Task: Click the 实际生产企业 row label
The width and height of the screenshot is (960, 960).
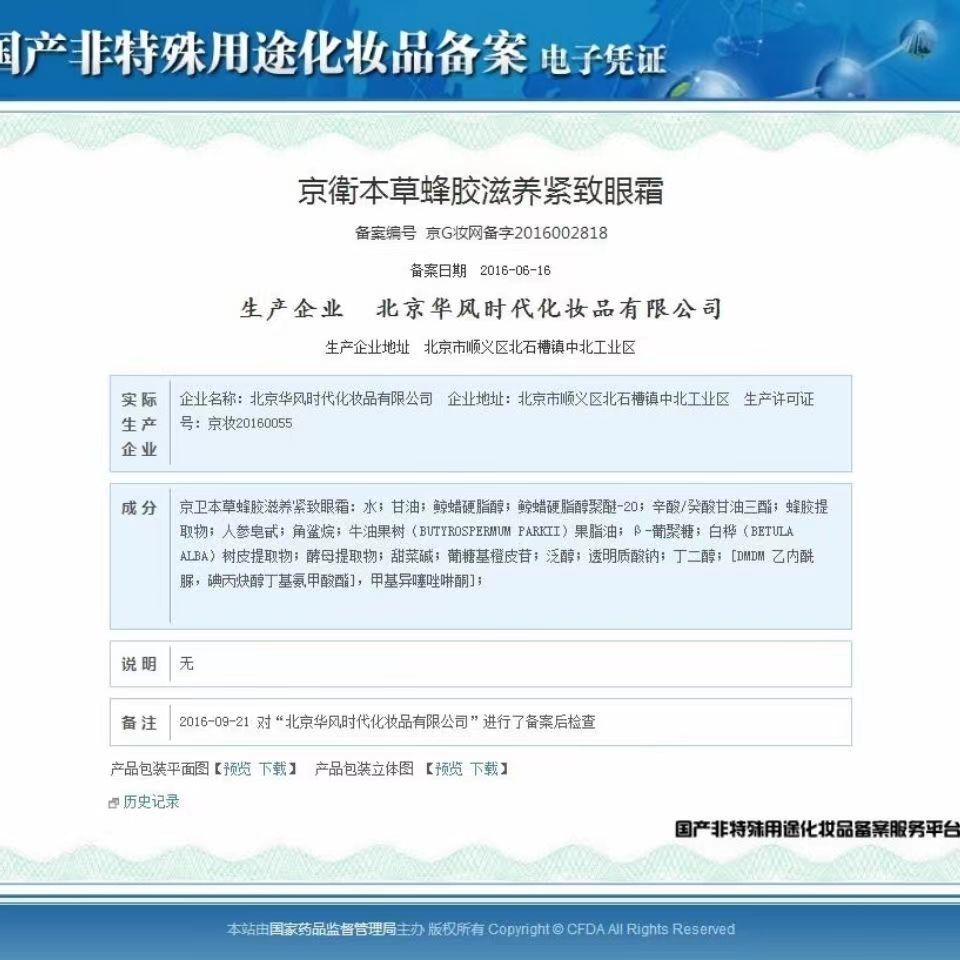Action: 139,424
